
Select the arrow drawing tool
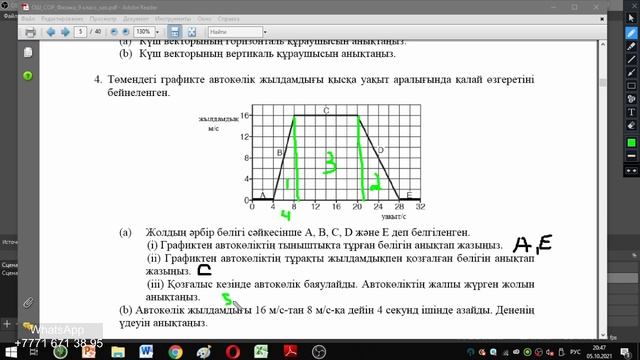(631, 73)
